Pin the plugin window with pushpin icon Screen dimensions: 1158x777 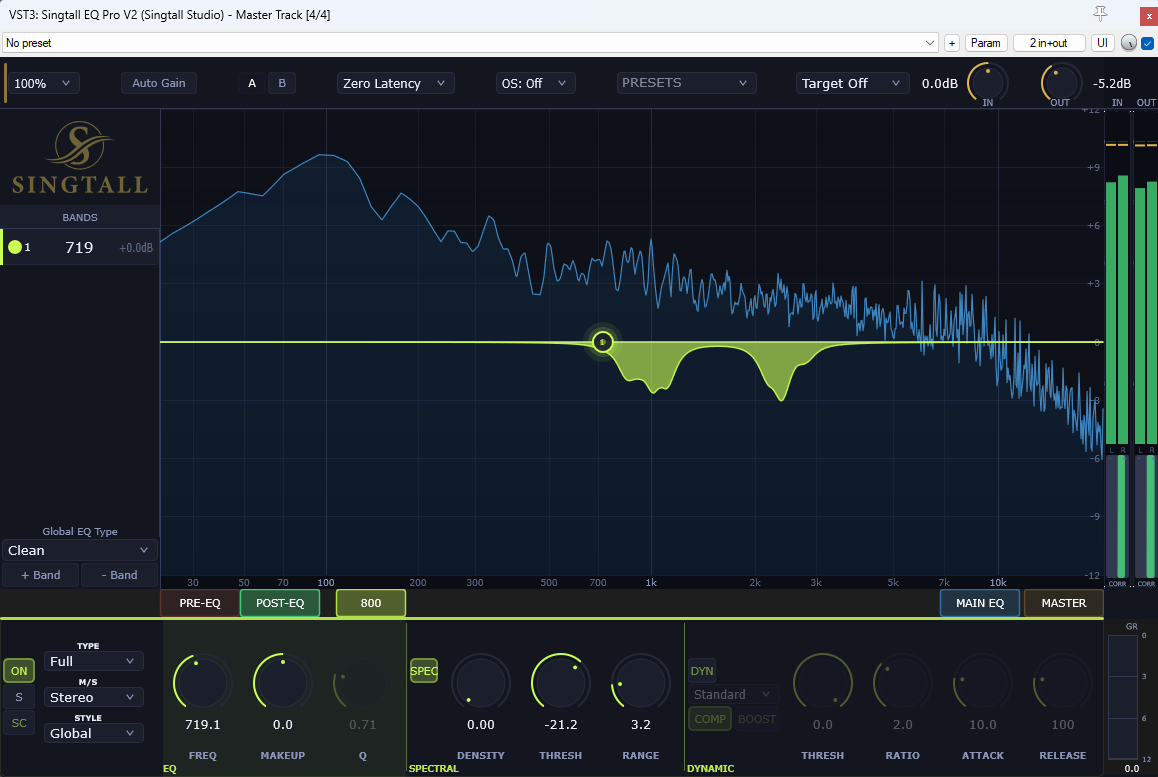point(1100,13)
